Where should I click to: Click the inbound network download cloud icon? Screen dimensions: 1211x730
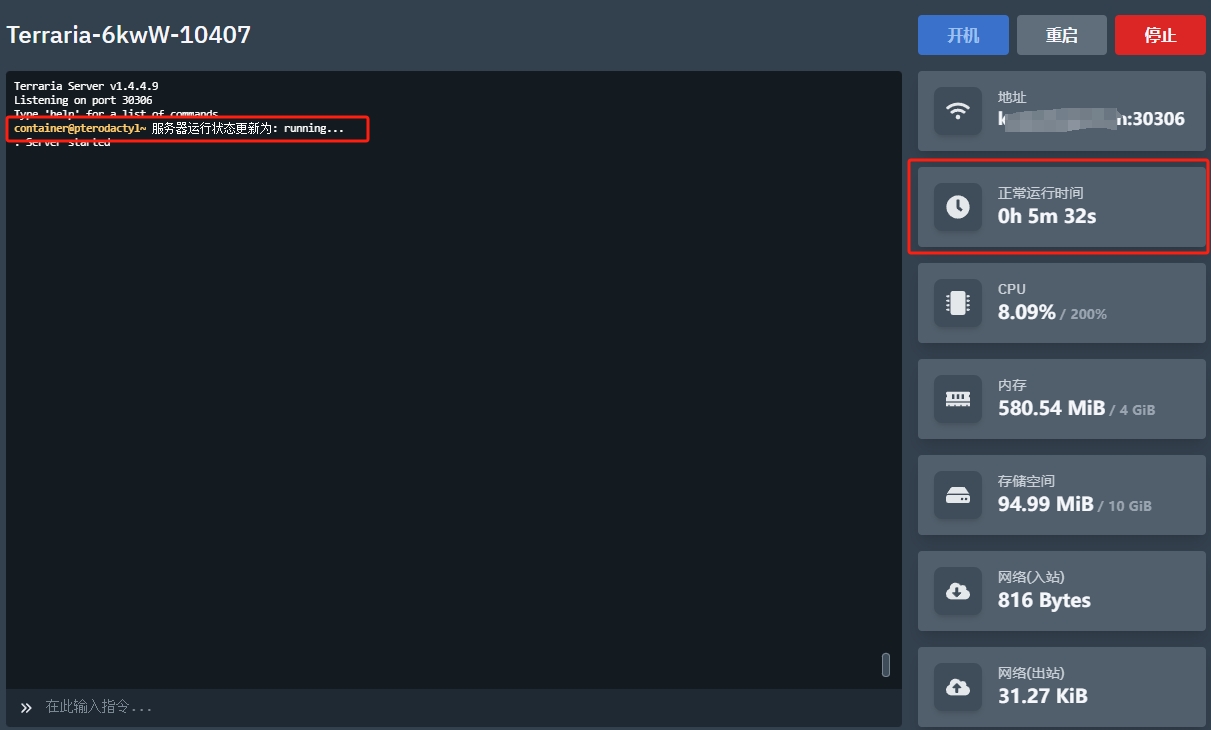pos(958,591)
